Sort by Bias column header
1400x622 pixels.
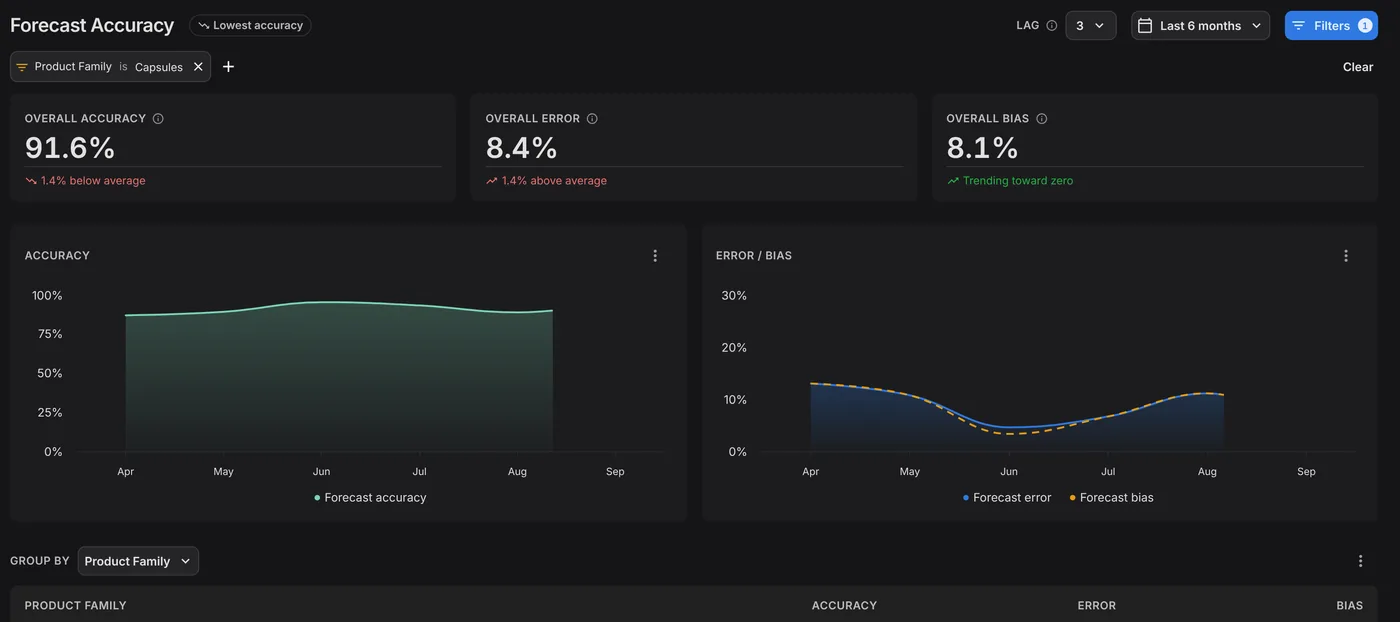coord(1350,606)
